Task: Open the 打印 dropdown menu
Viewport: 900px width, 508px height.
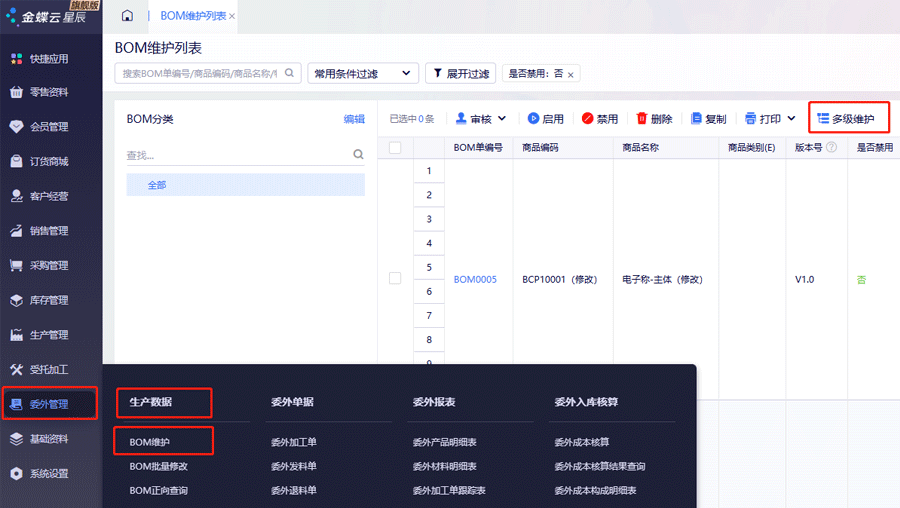Action: coord(770,119)
